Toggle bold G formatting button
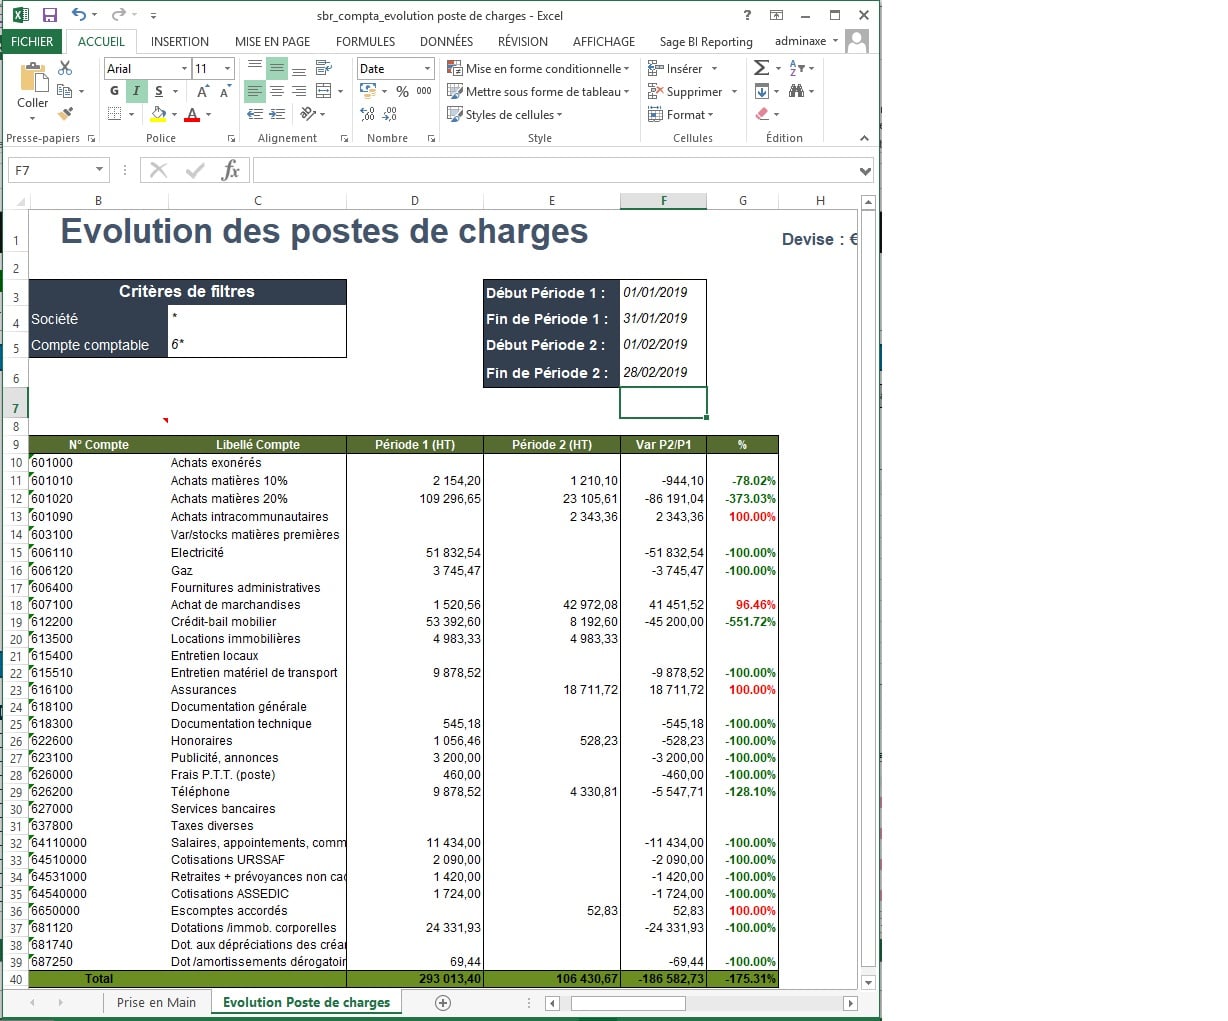This screenshot has width=1228, height=1021. click(x=114, y=91)
